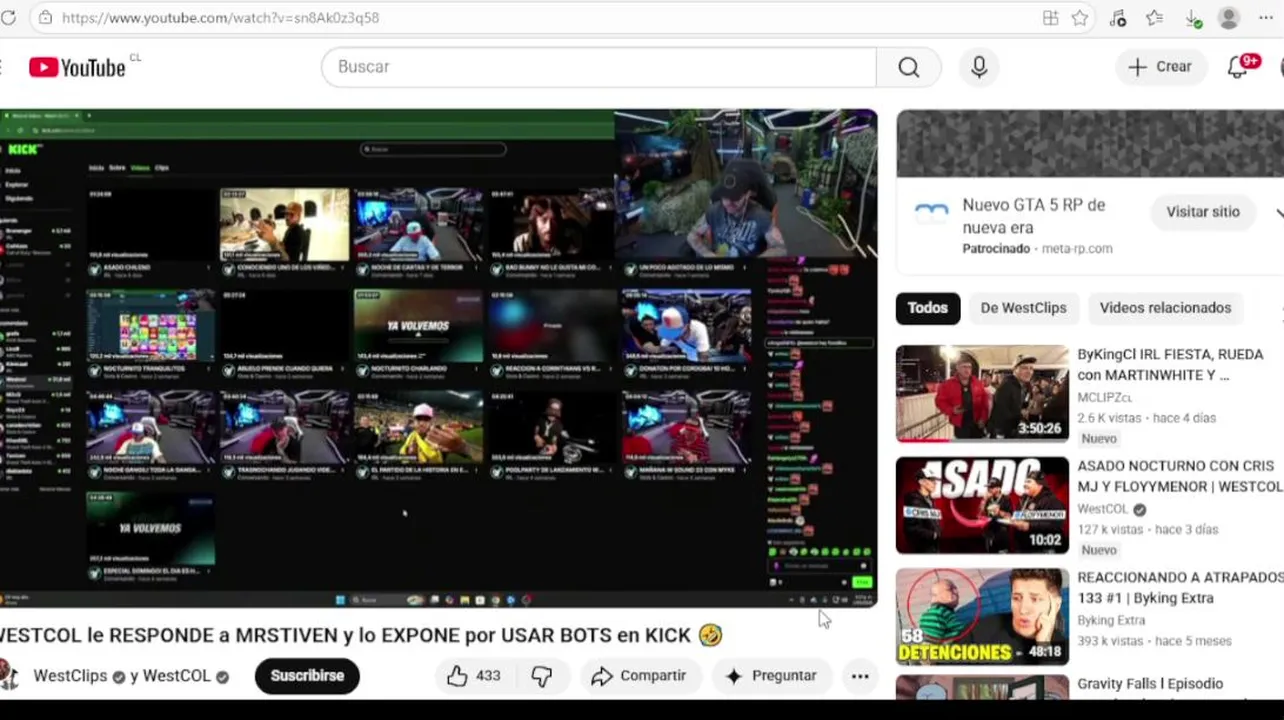
Task: Add this page to favorites with the star
Action: coord(1080,18)
